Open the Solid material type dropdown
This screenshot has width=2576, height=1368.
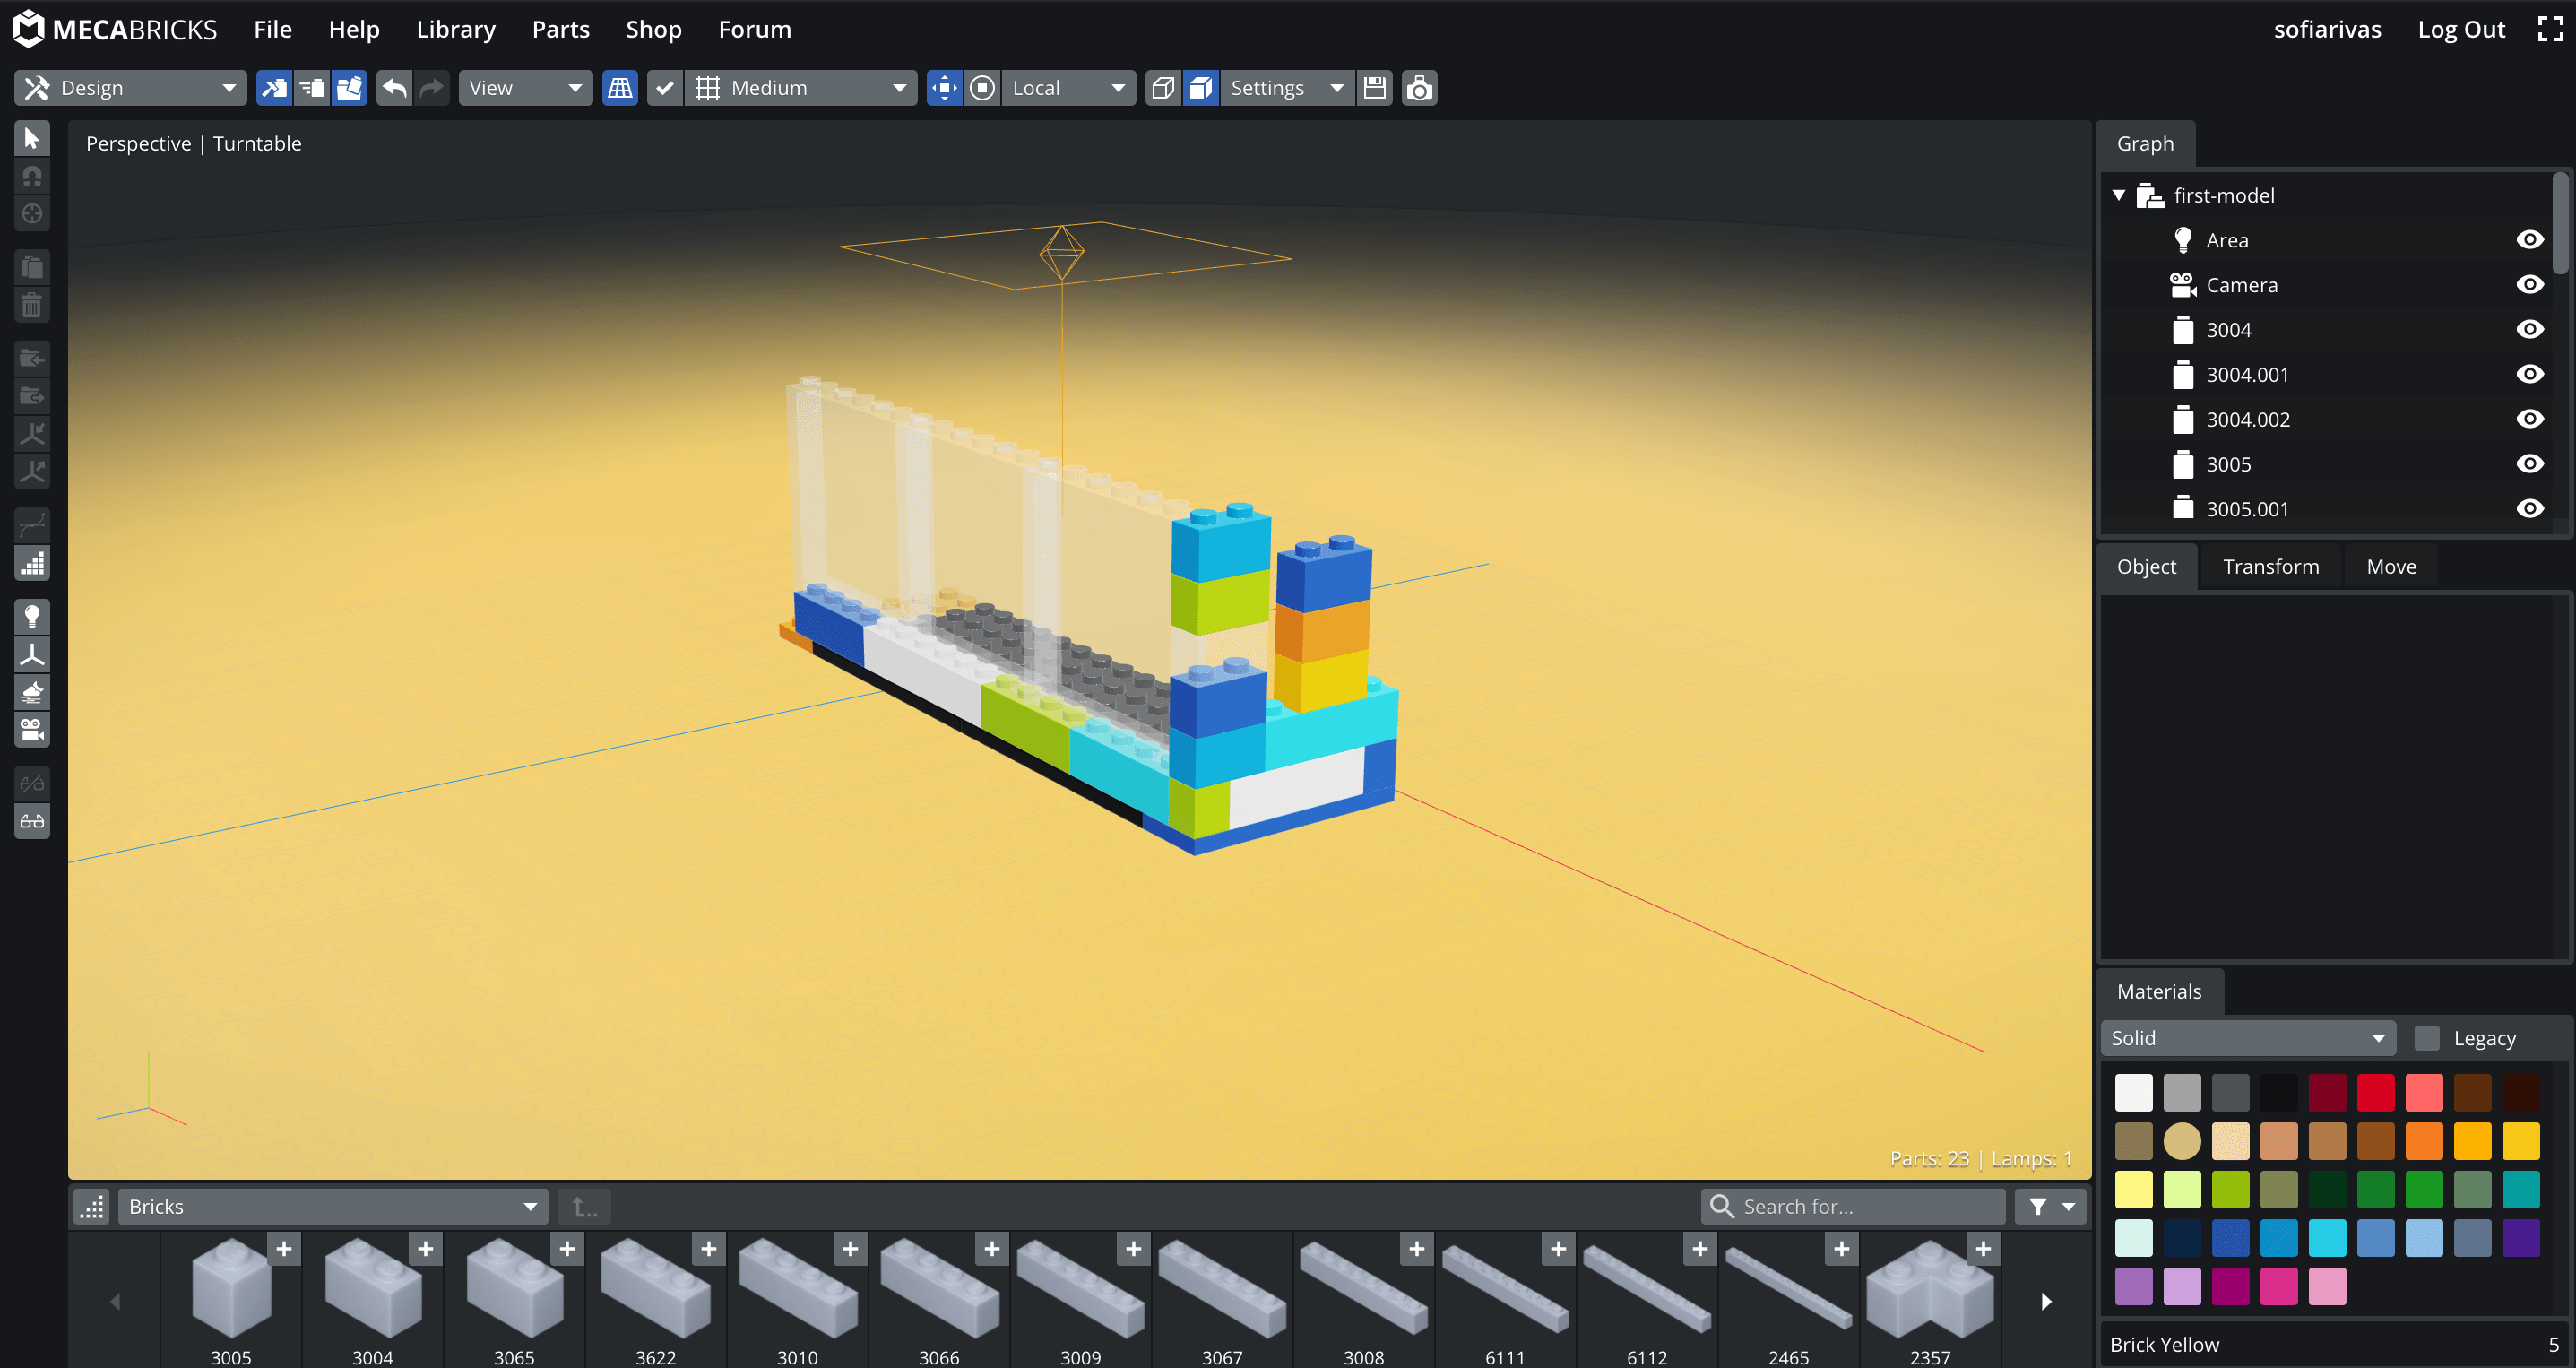pos(2248,1038)
